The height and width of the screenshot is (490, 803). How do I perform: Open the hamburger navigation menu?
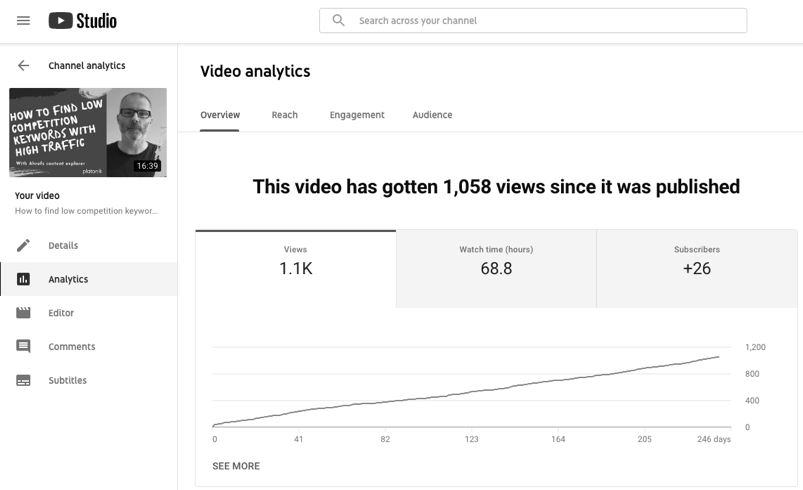(23, 21)
